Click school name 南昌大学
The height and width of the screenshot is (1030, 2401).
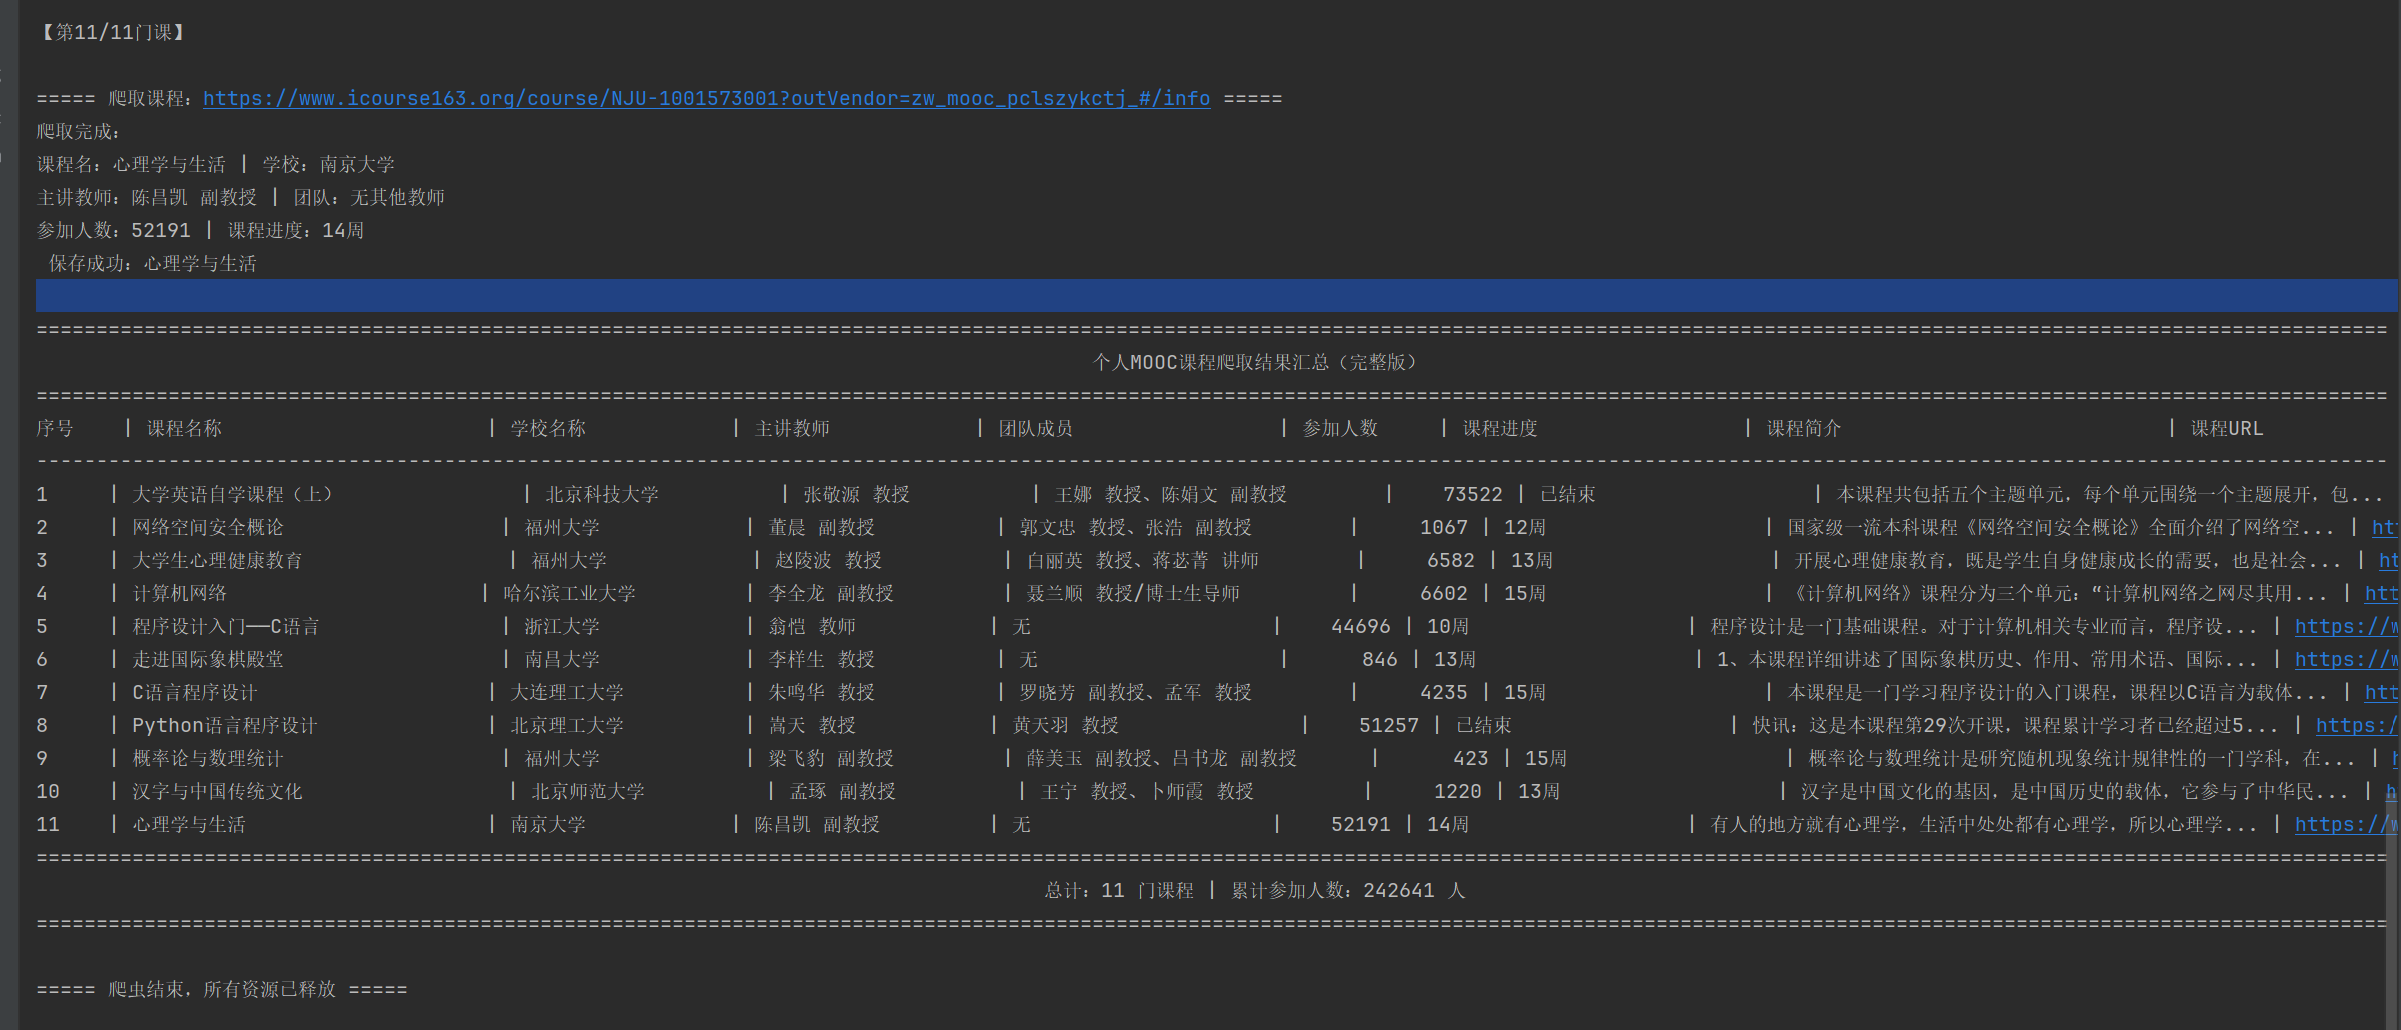[x=562, y=659]
